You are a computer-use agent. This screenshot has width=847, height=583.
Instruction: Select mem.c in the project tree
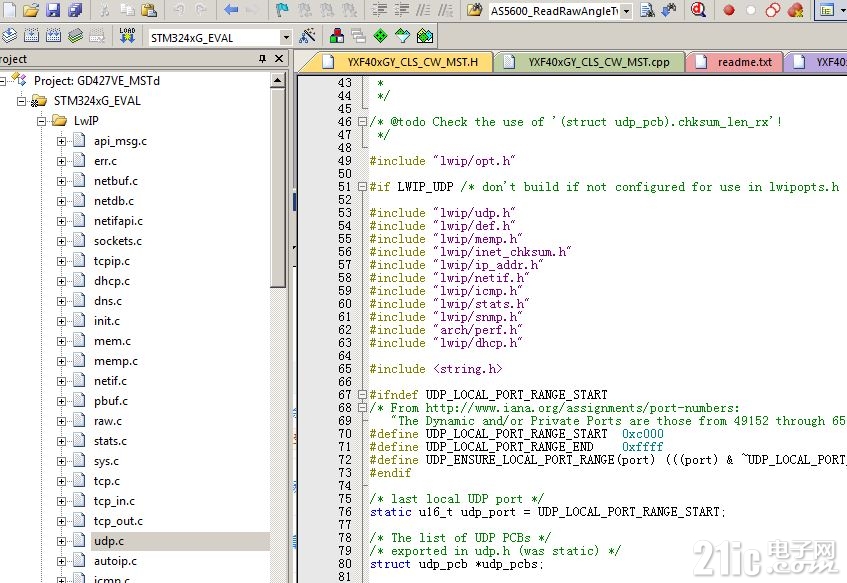pos(112,341)
